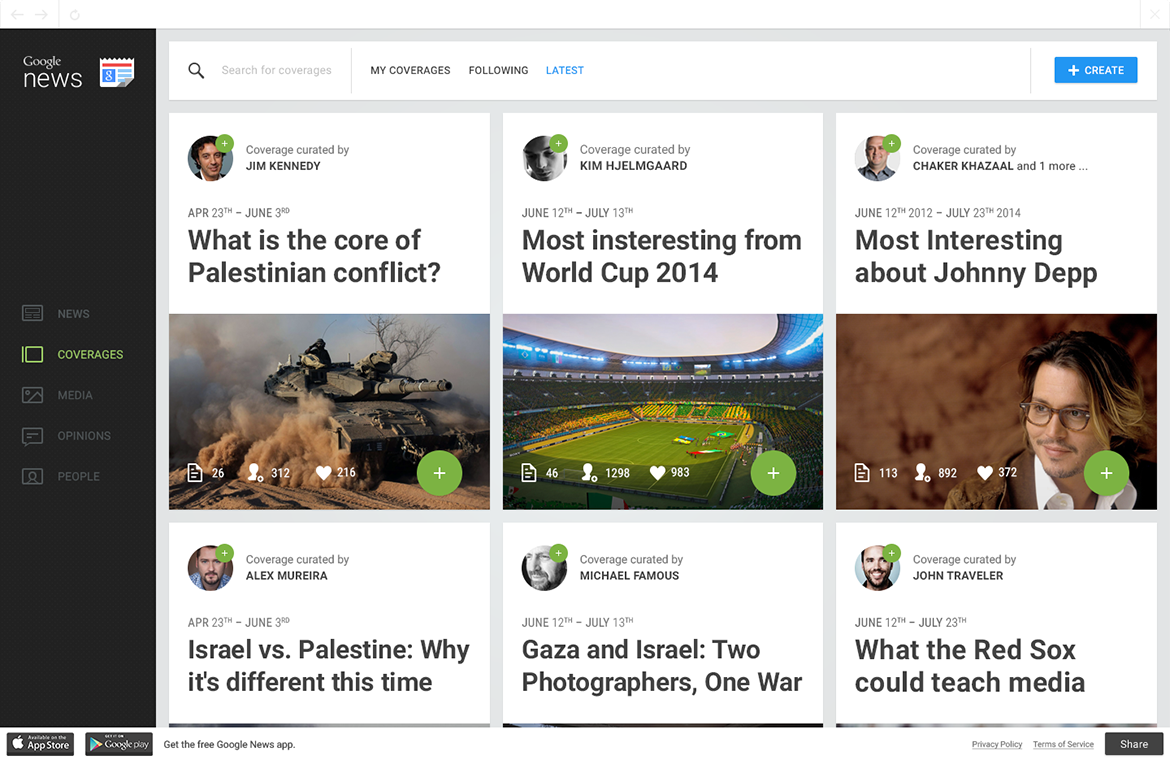Click followers icon showing 312

click(x=254, y=472)
